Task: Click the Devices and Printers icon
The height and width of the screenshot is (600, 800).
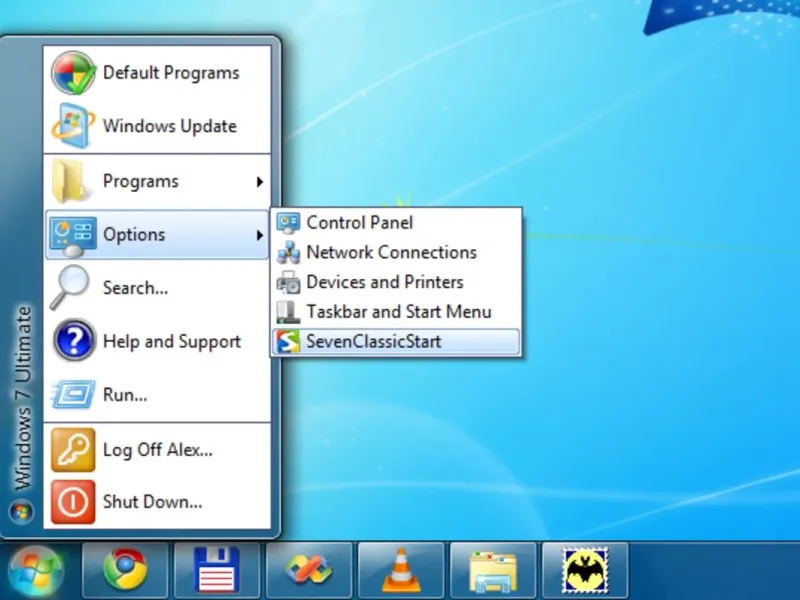Action: coord(288,282)
